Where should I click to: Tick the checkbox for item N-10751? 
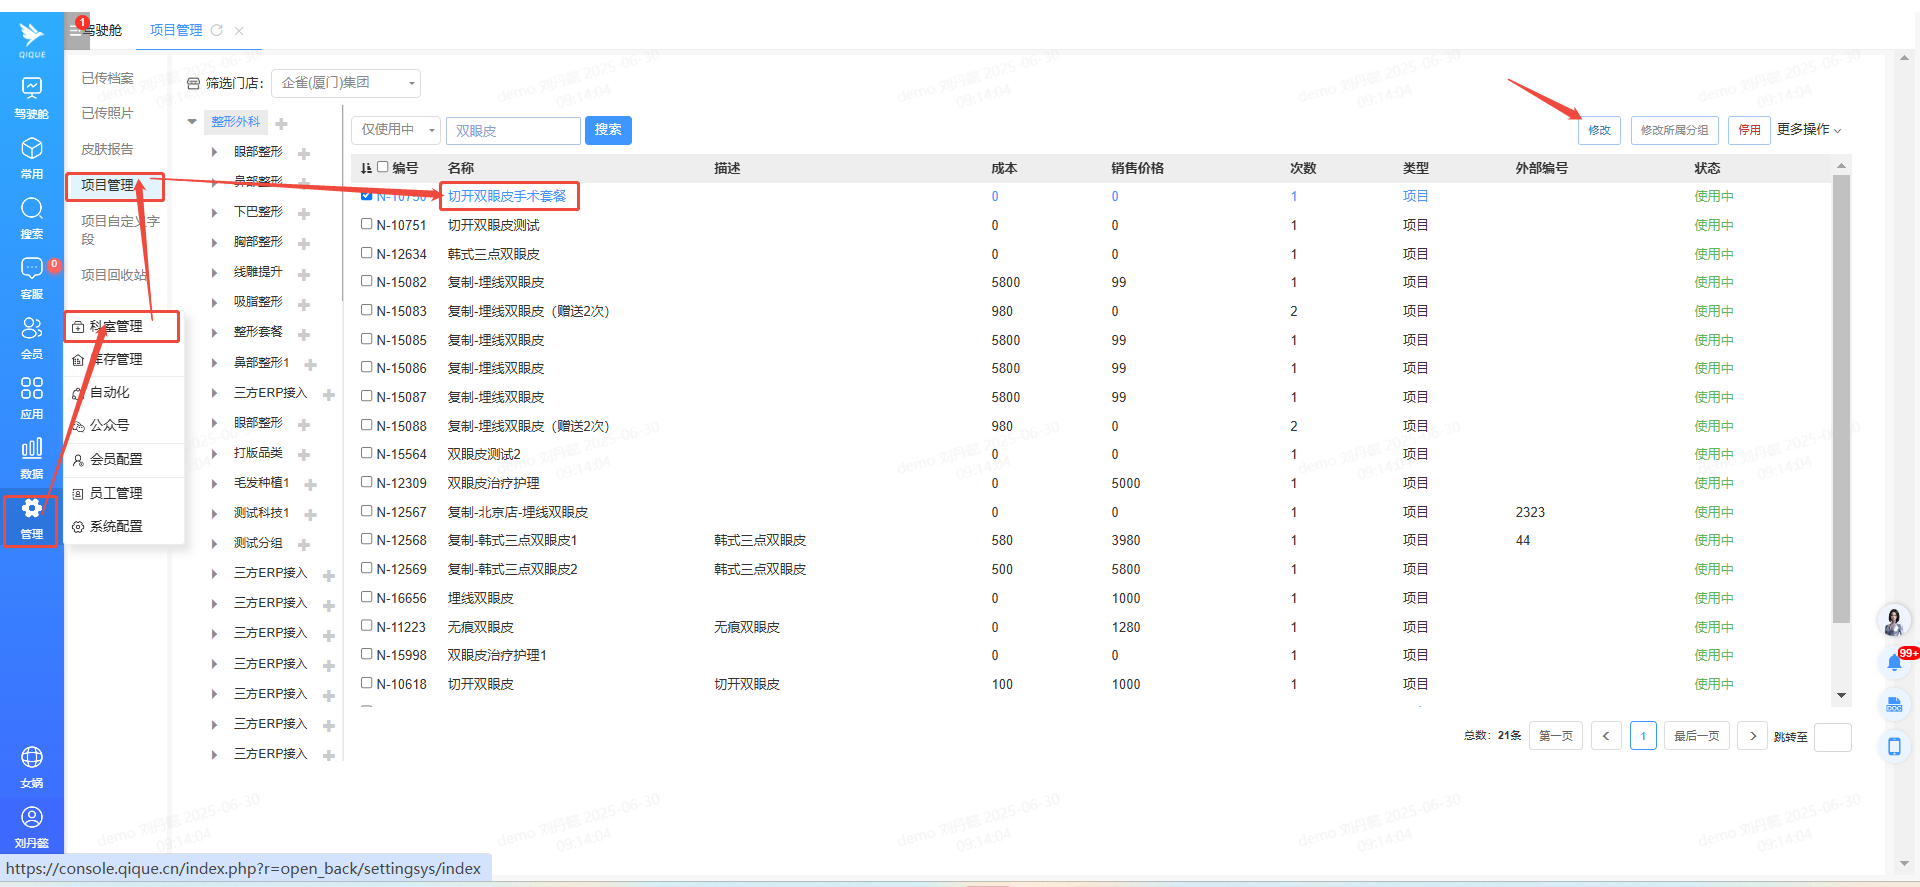coord(367,224)
